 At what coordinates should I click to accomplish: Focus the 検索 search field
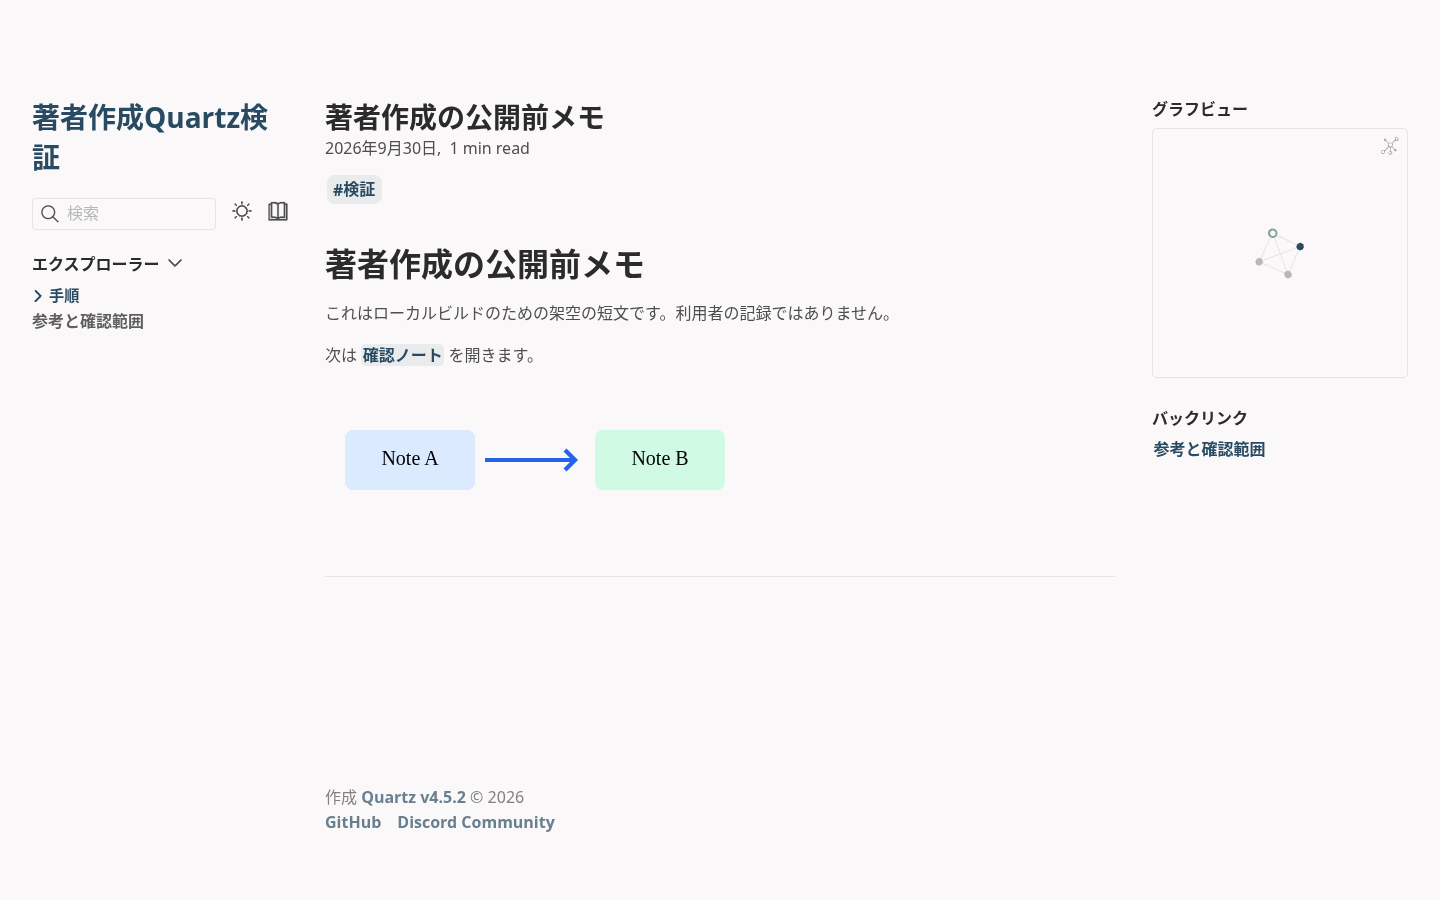click(124, 214)
